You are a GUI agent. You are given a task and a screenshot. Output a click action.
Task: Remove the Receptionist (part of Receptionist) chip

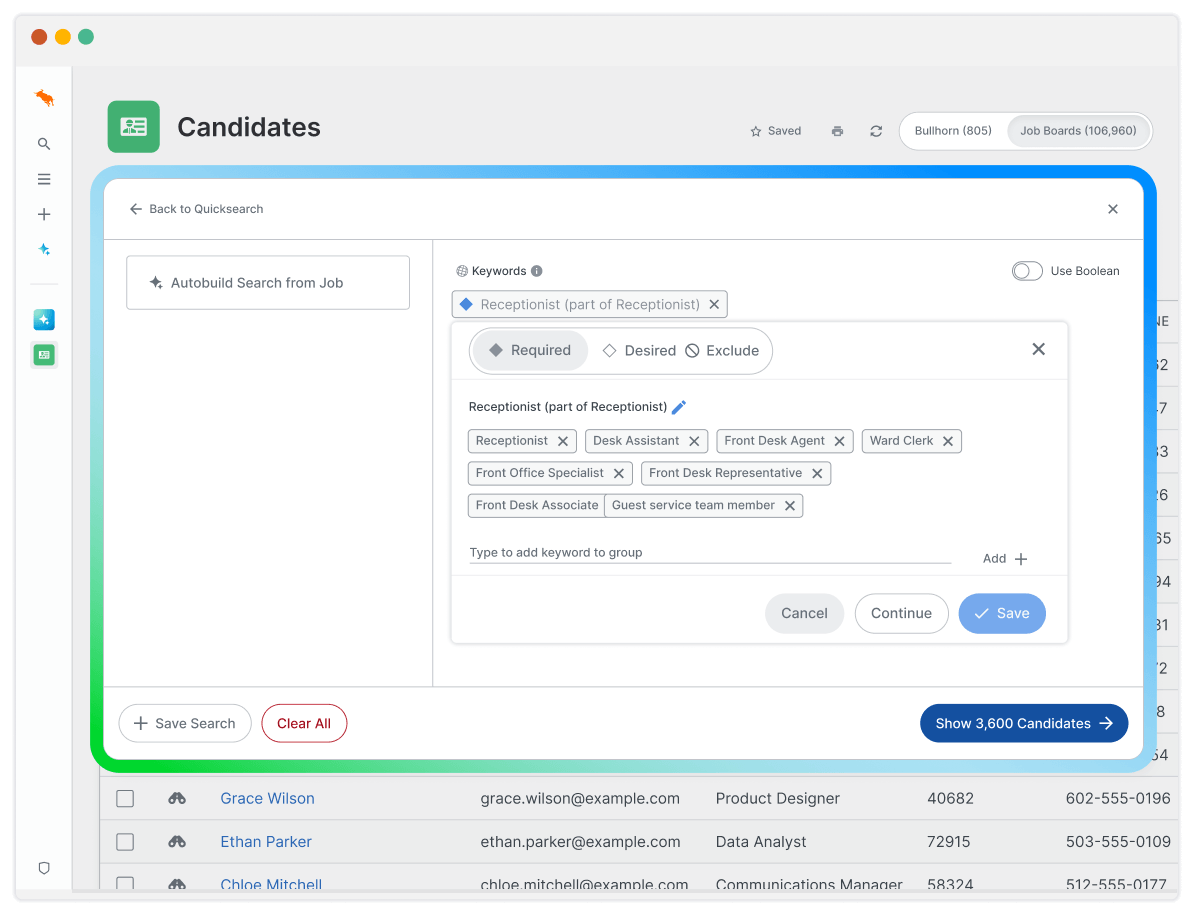pyautogui.click(x=714, y=305)
